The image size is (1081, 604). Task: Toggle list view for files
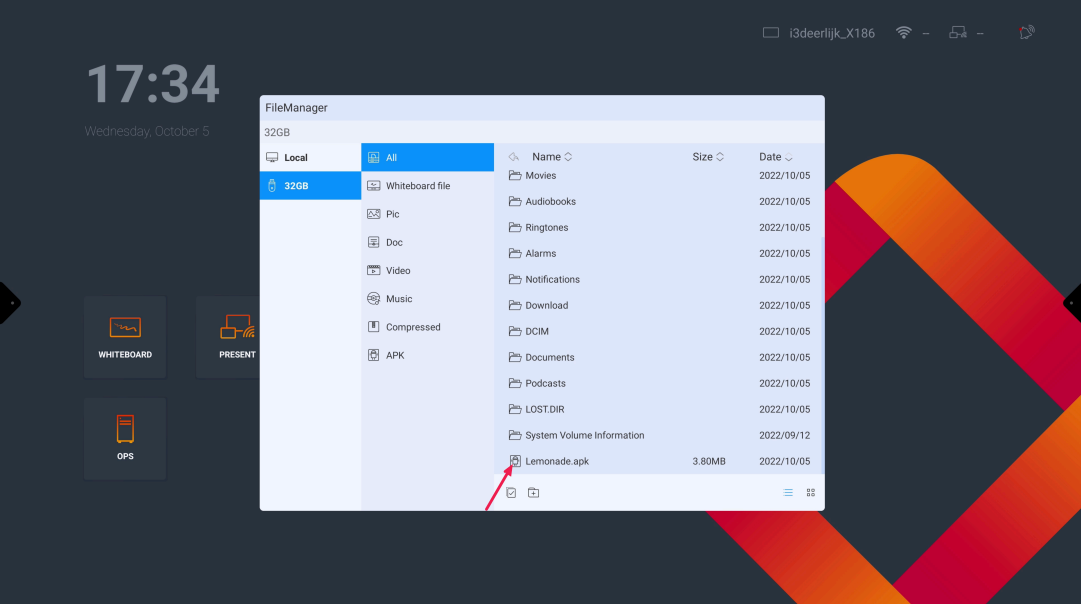[788, 492]
